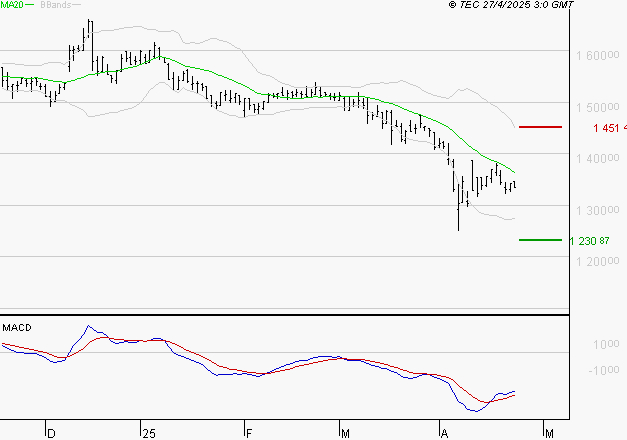This screenshot has width=627, height=440.
Task: Click the MACD panel label
Action: 17,327
